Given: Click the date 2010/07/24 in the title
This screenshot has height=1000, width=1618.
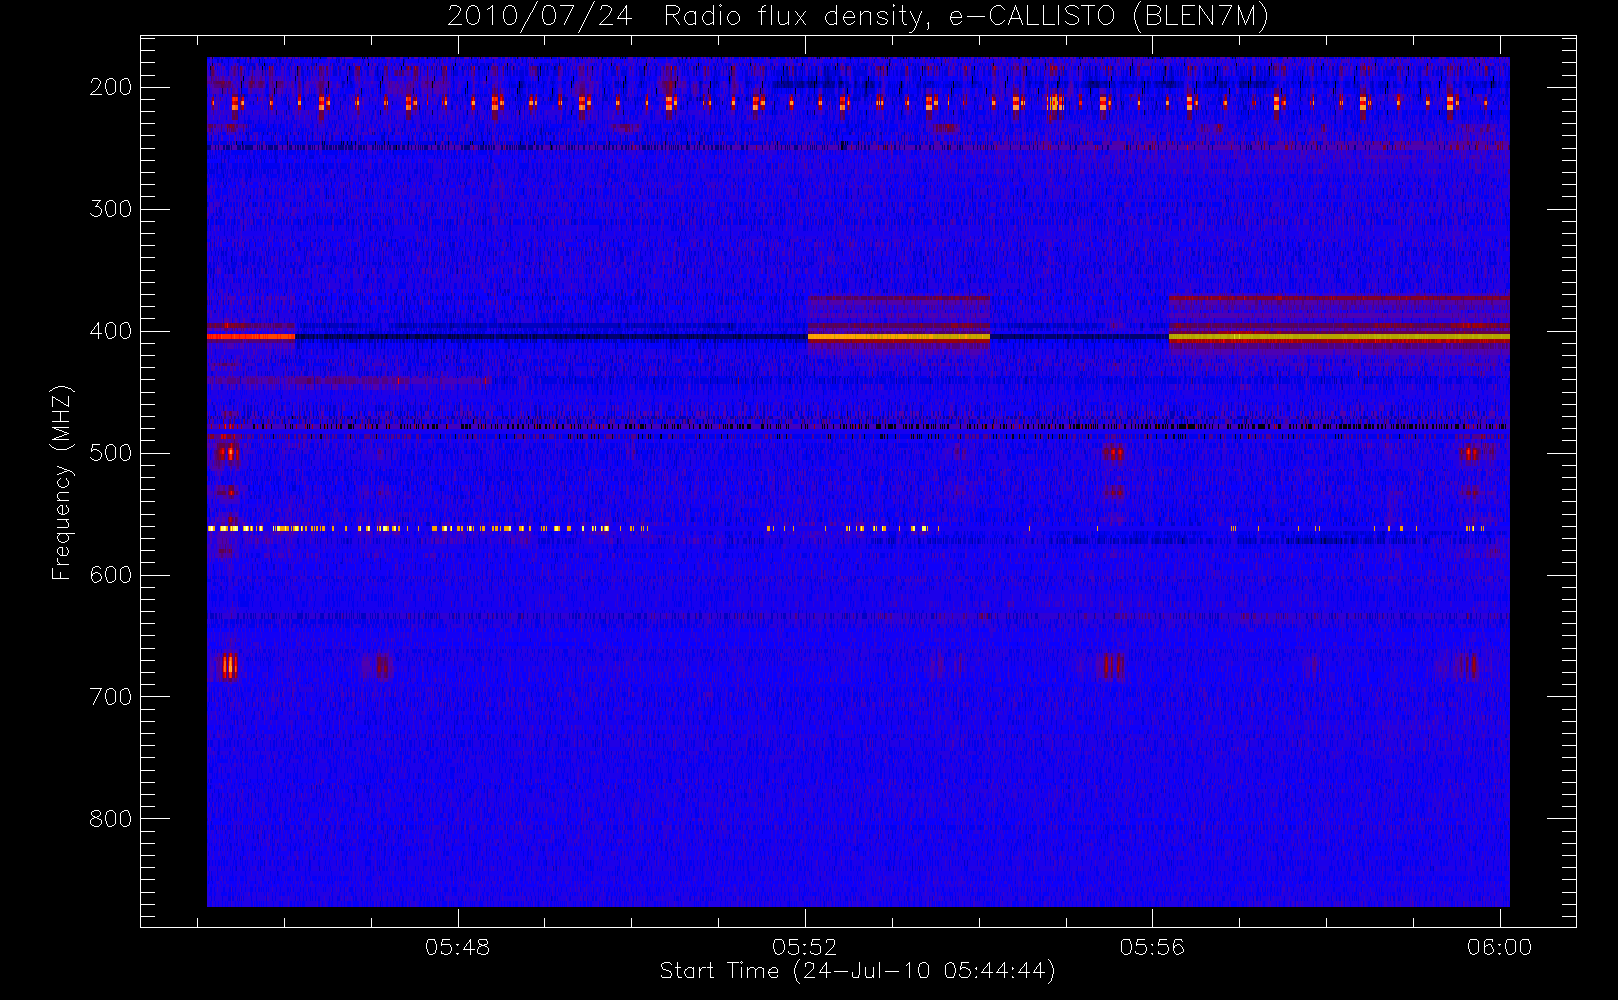Looking at the screenshot, I should click(540, 16).
